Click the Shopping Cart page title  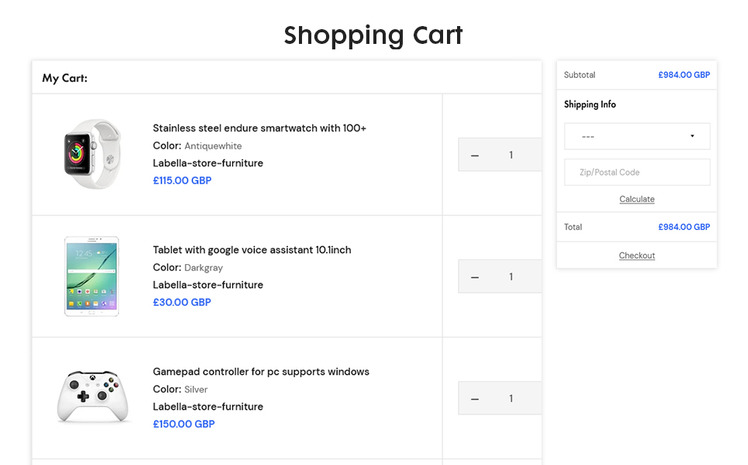click(x=374, y=35)
